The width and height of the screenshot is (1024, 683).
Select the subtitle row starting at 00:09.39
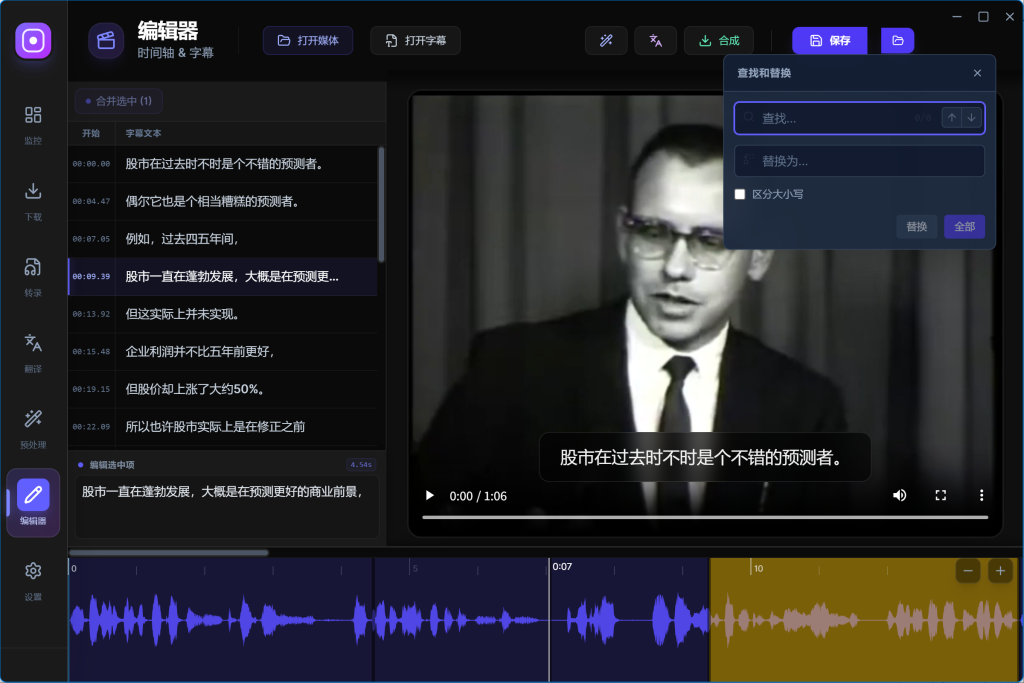[x=225, y=276]
